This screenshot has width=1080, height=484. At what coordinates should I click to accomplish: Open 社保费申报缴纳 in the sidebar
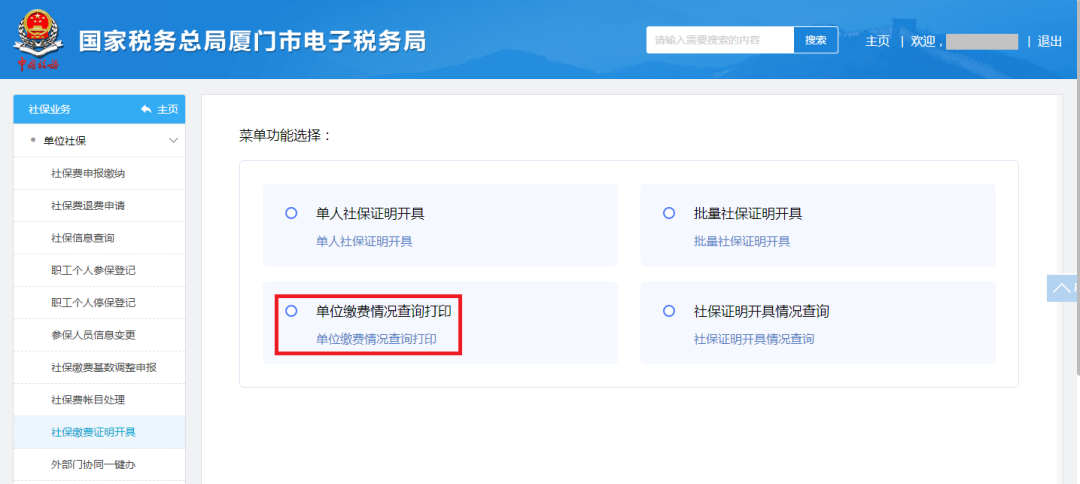click(x=88, y=173)
